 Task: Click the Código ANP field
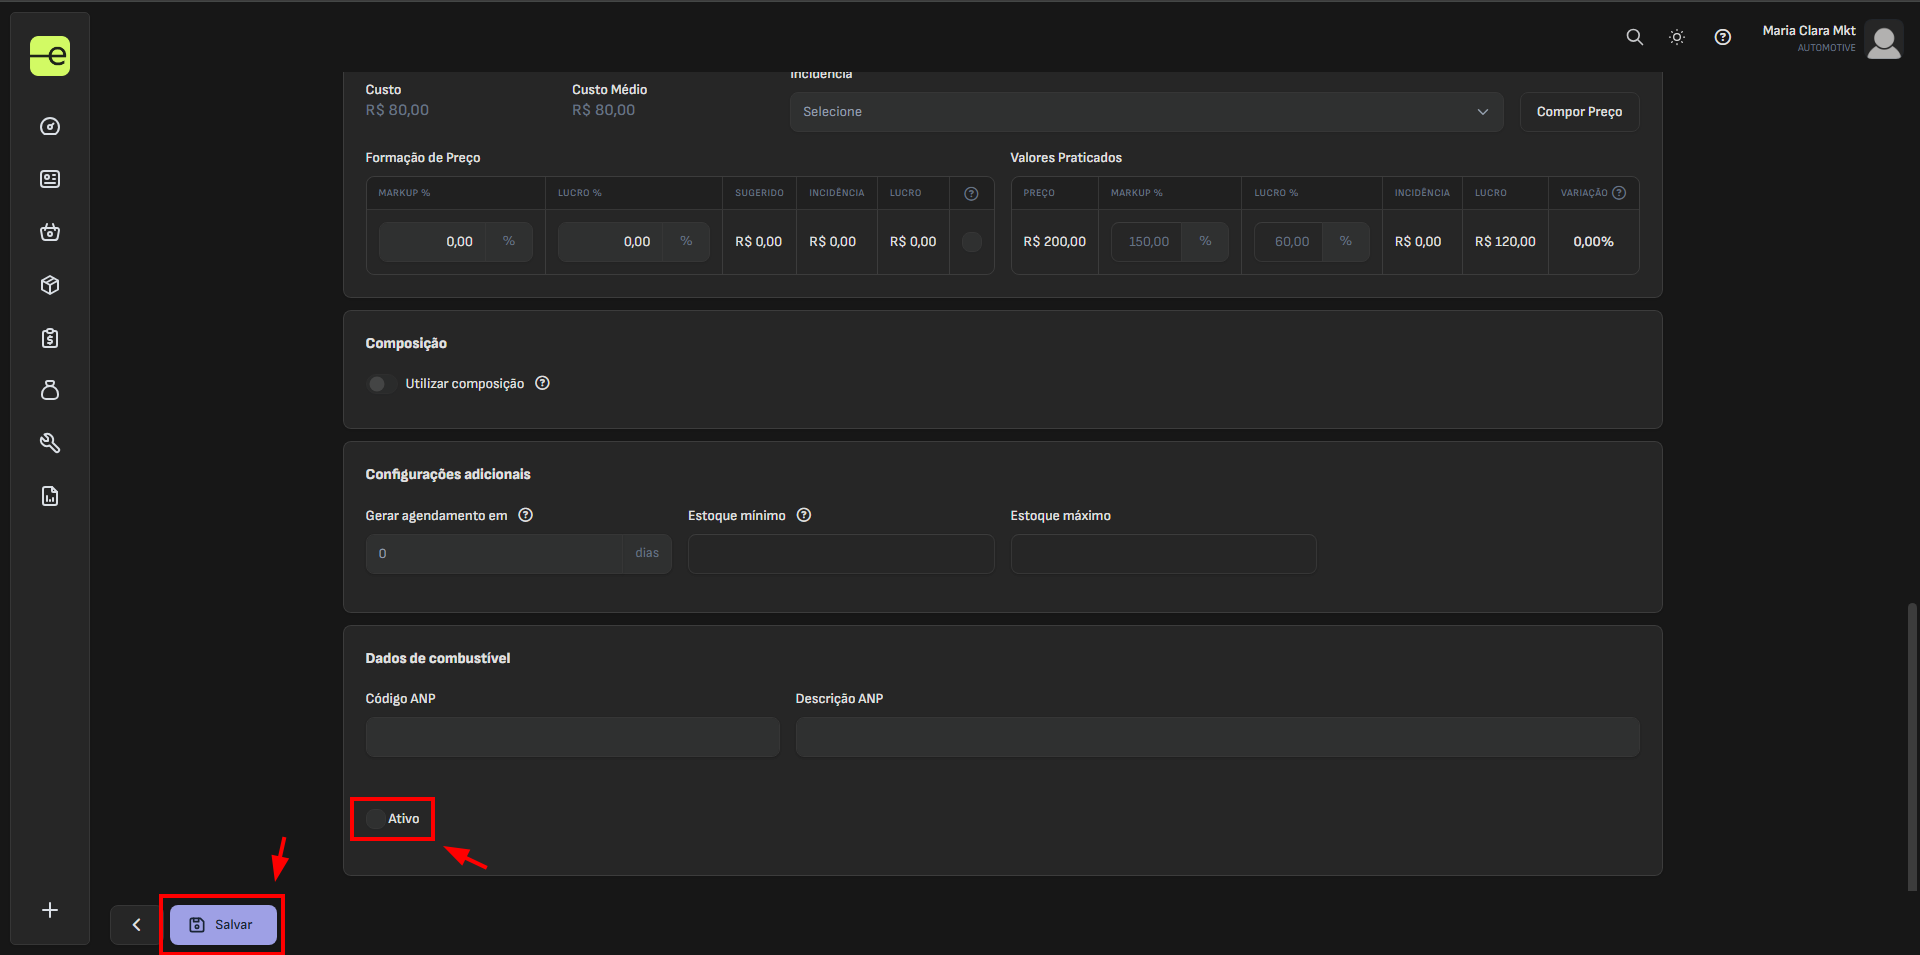click(x=572, y=737)
